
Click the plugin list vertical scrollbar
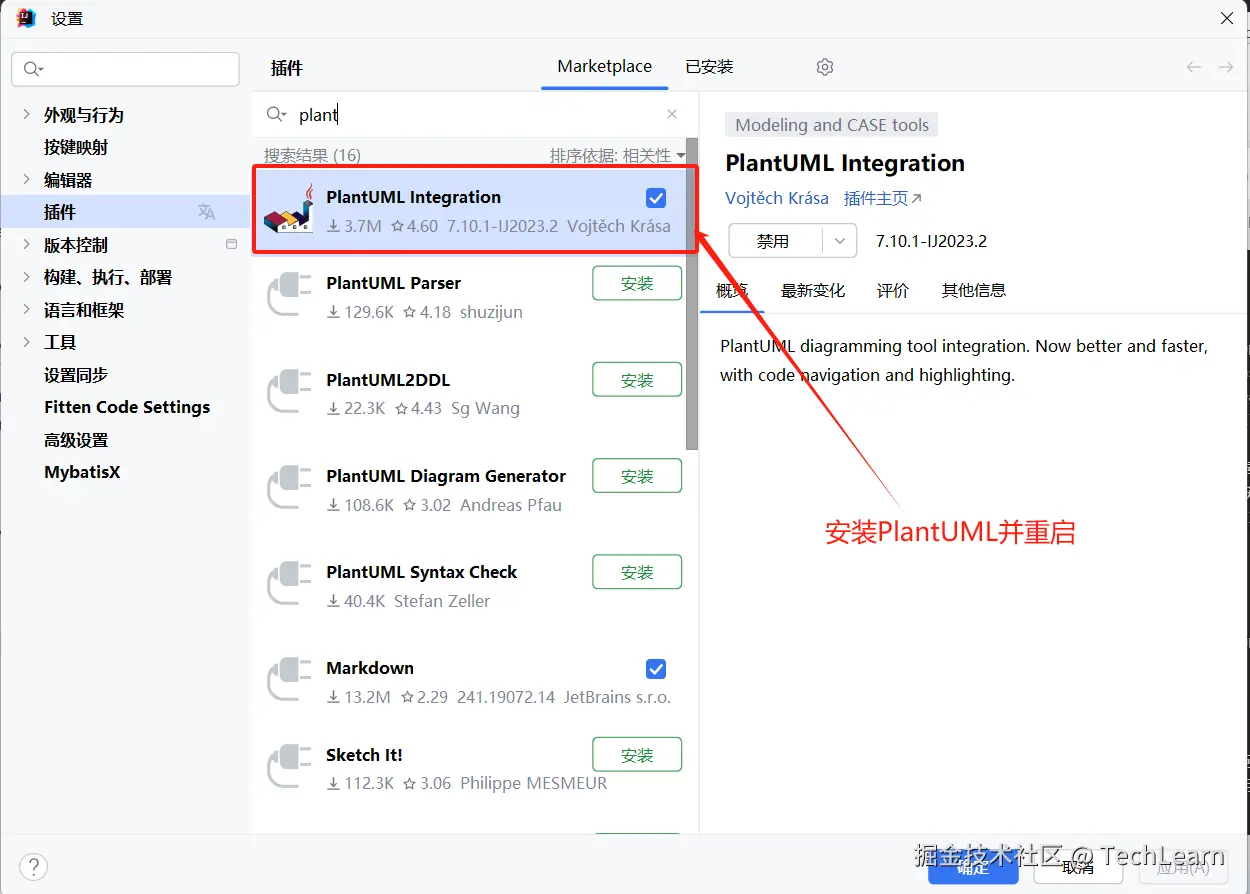[692, 295]
